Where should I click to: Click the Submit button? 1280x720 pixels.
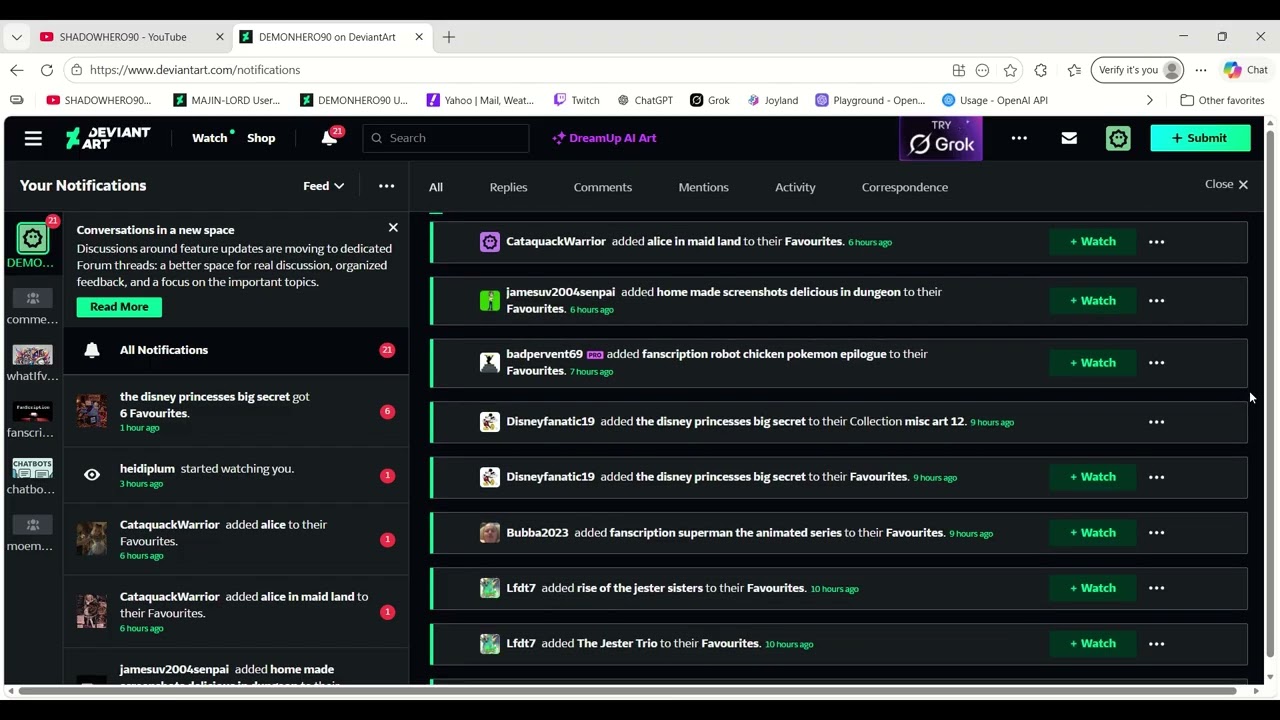click(1200, 138)
